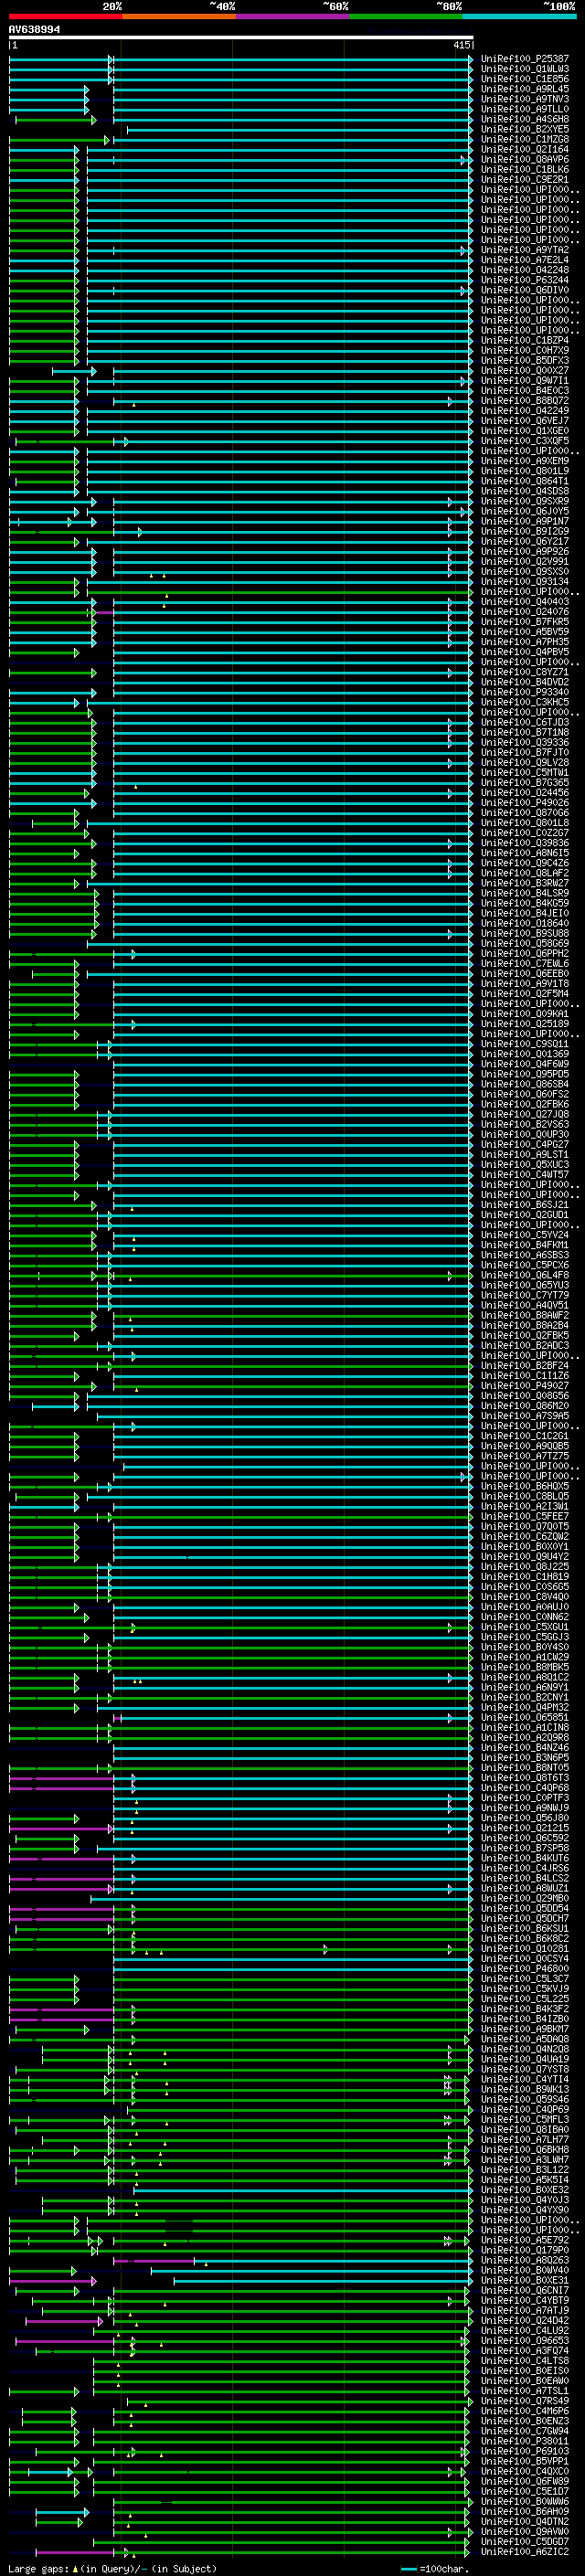The image size is (585, 2576).
Task: Select hit label UniRef100_Q25189
Action: 525,1023
